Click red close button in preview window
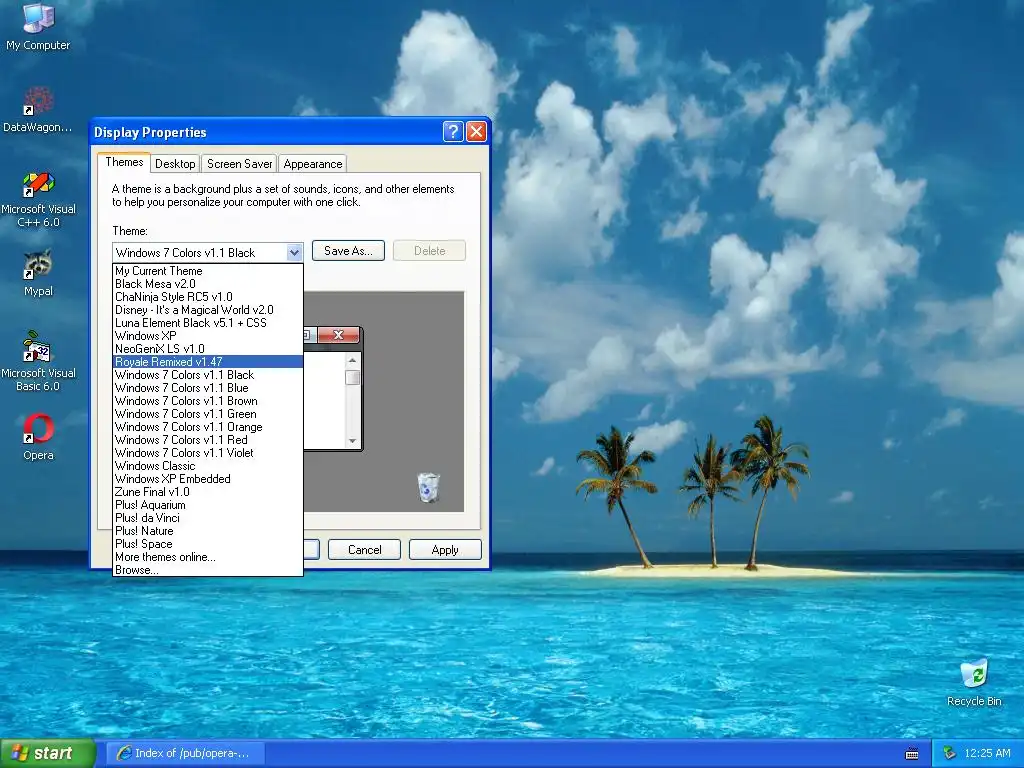 (x=338, y=335)
